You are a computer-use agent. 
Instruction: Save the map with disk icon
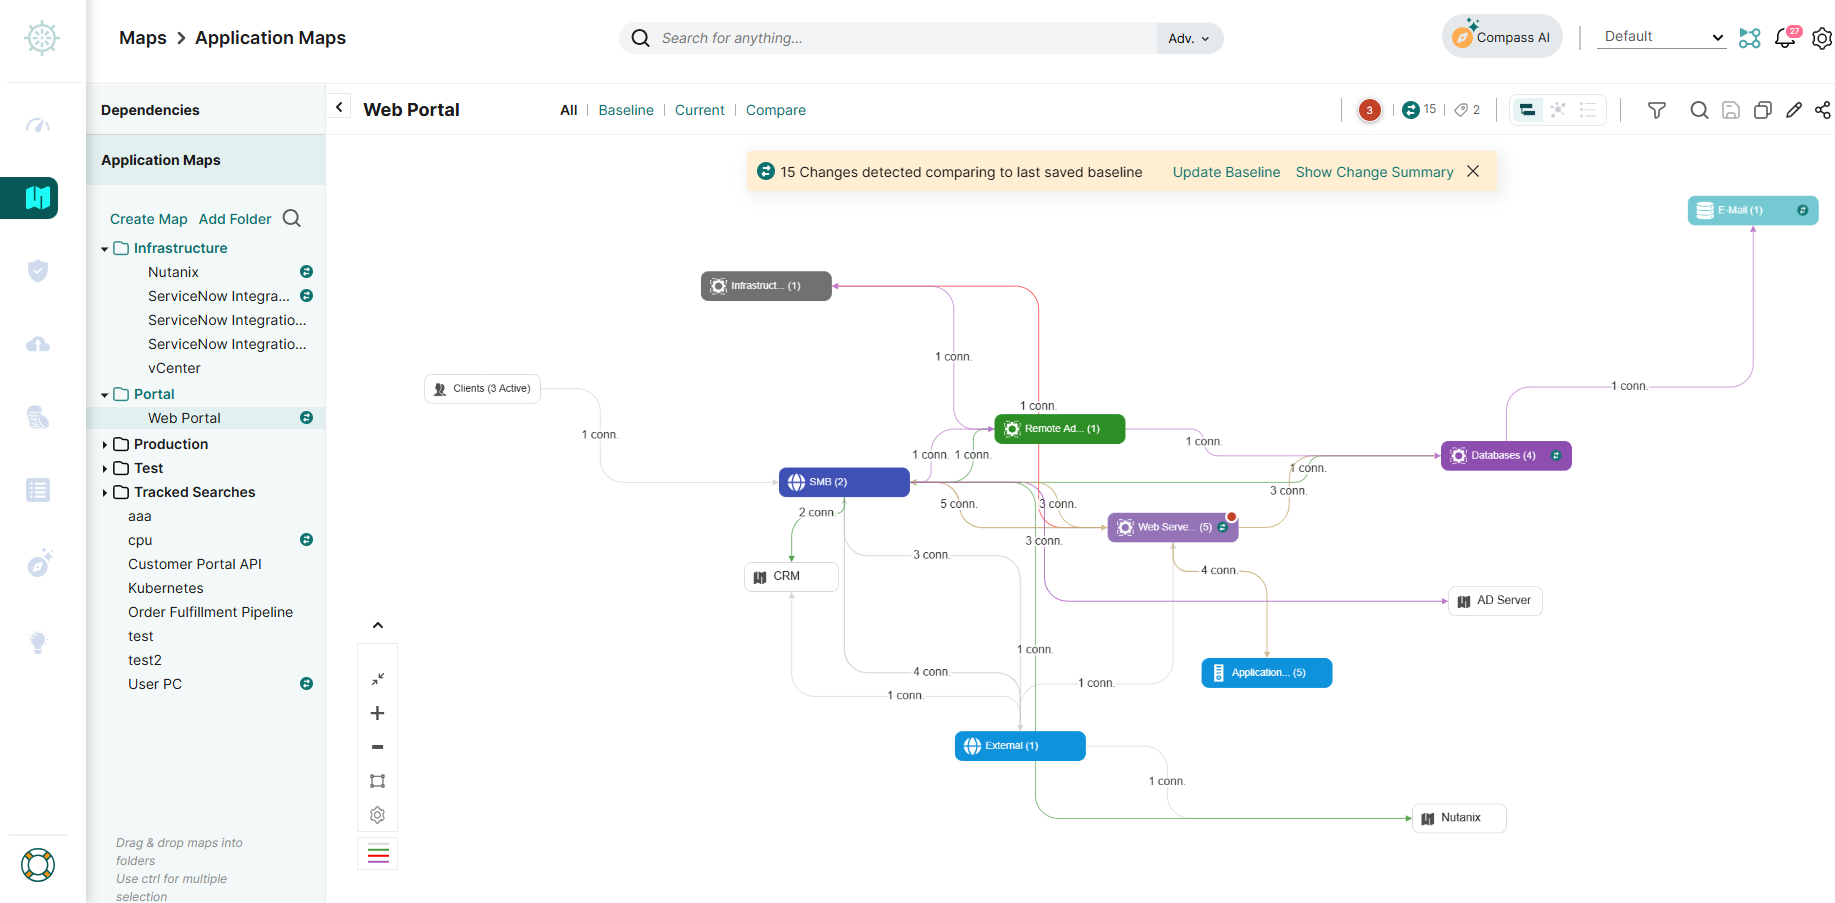[x=1731, y=110]
